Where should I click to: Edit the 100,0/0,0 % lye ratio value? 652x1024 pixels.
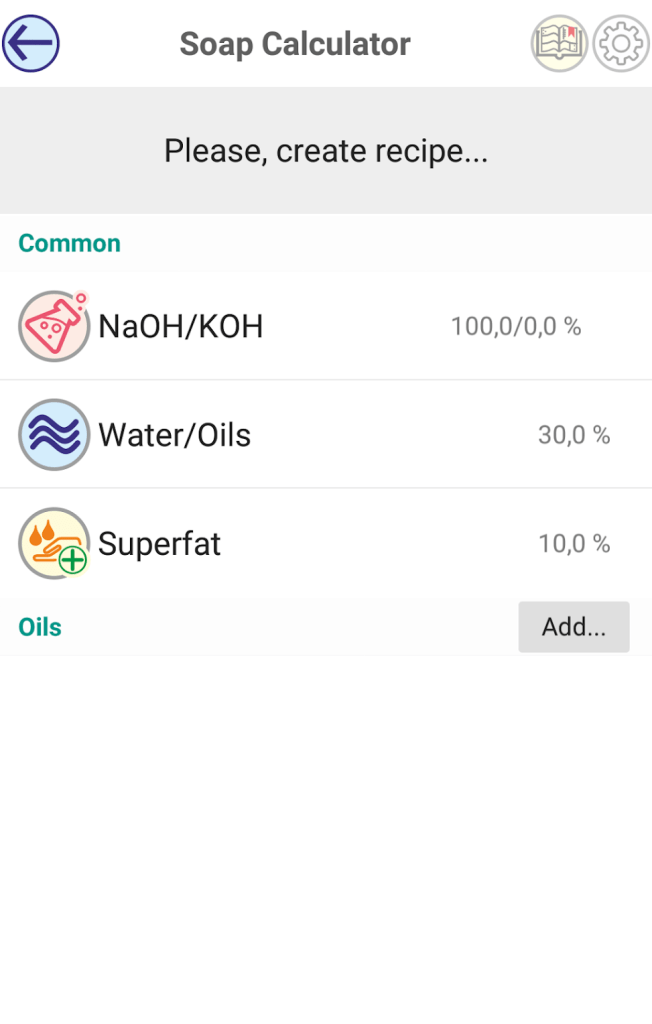516,327
